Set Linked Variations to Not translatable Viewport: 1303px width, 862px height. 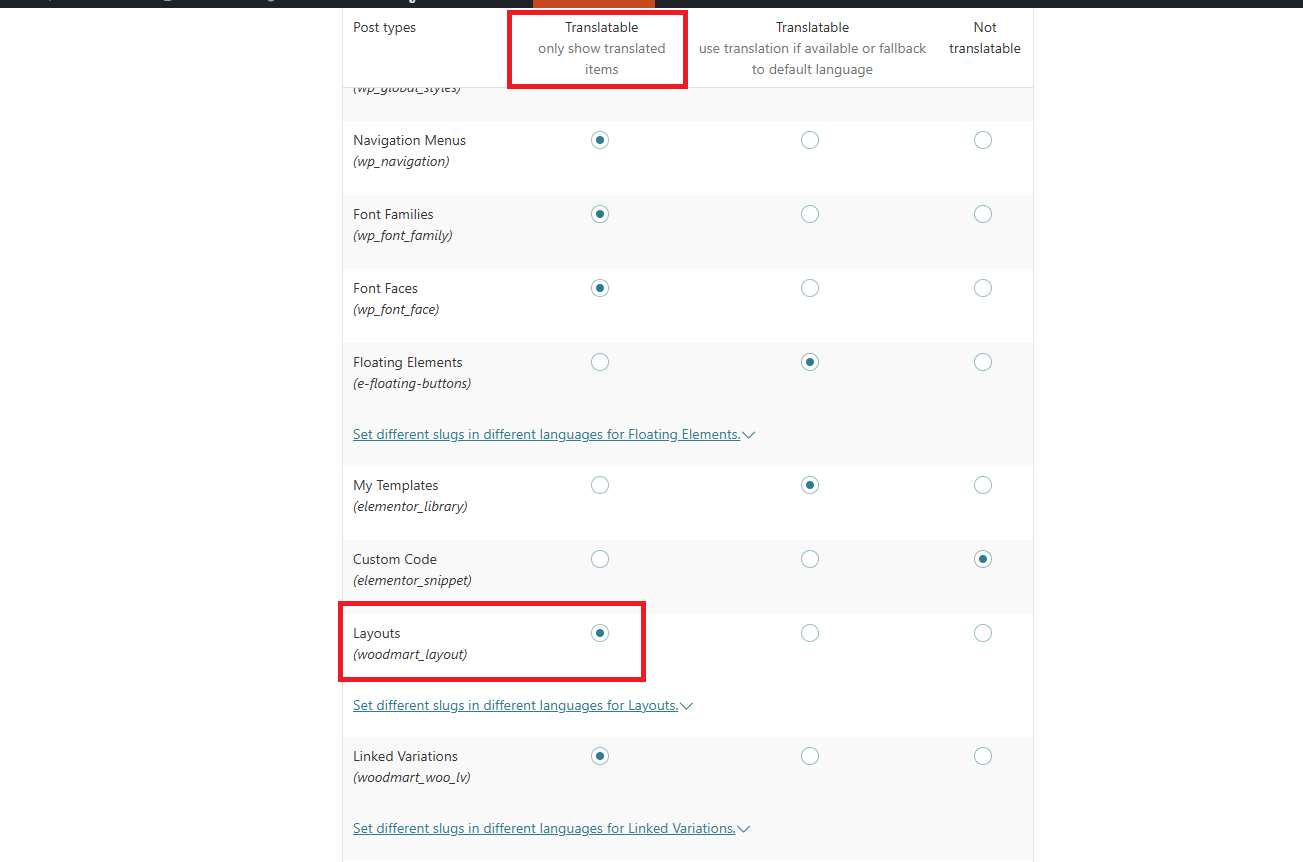(x=983, y=756)
